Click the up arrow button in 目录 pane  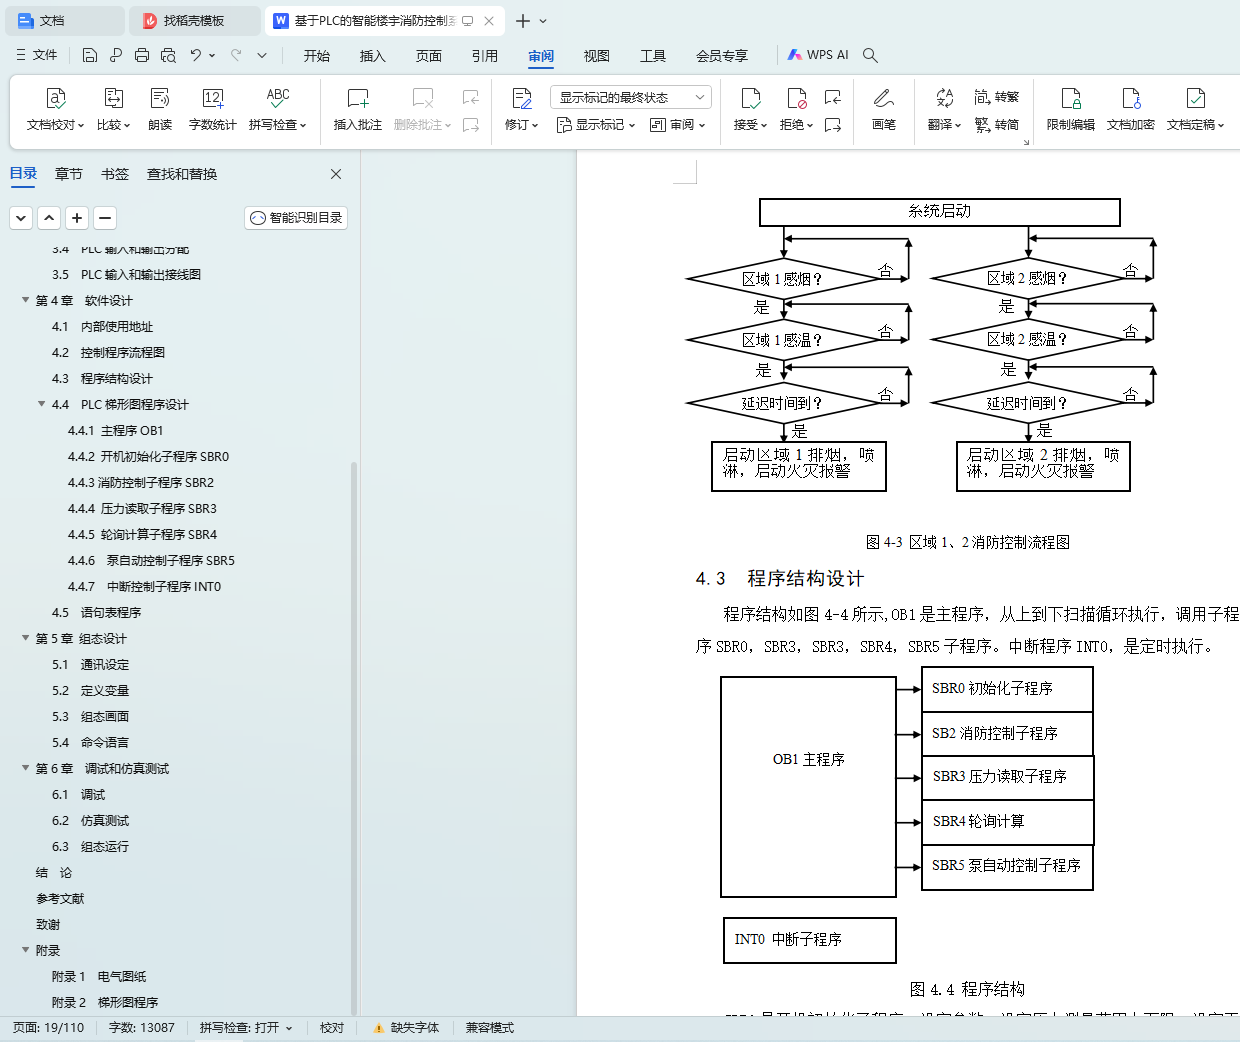(49, 218)
